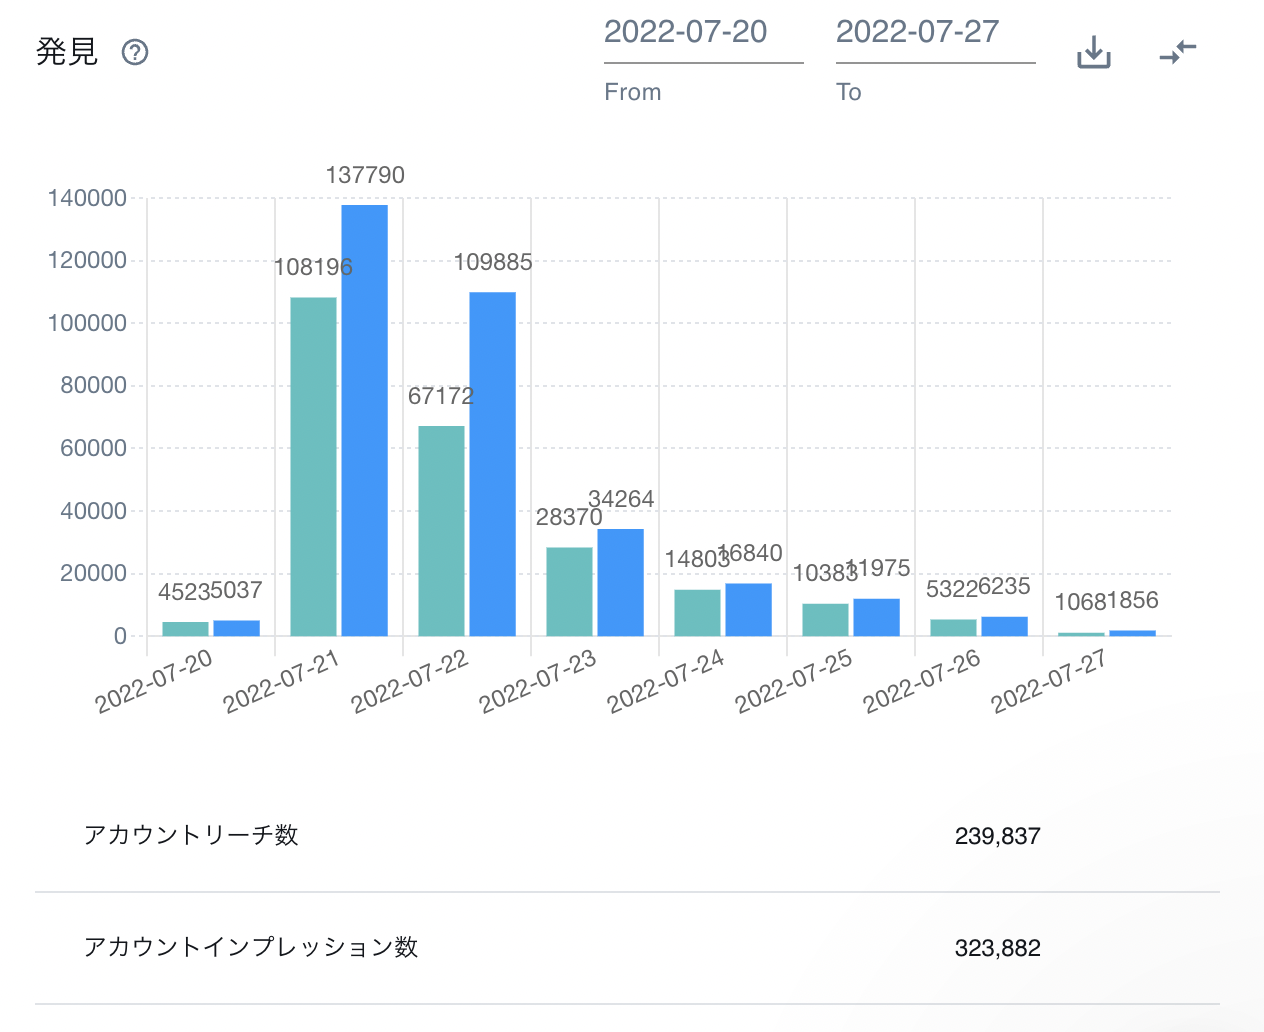
Task: Select the blue bar for 2022-07-21 (137790)
Action: point(365,420)
